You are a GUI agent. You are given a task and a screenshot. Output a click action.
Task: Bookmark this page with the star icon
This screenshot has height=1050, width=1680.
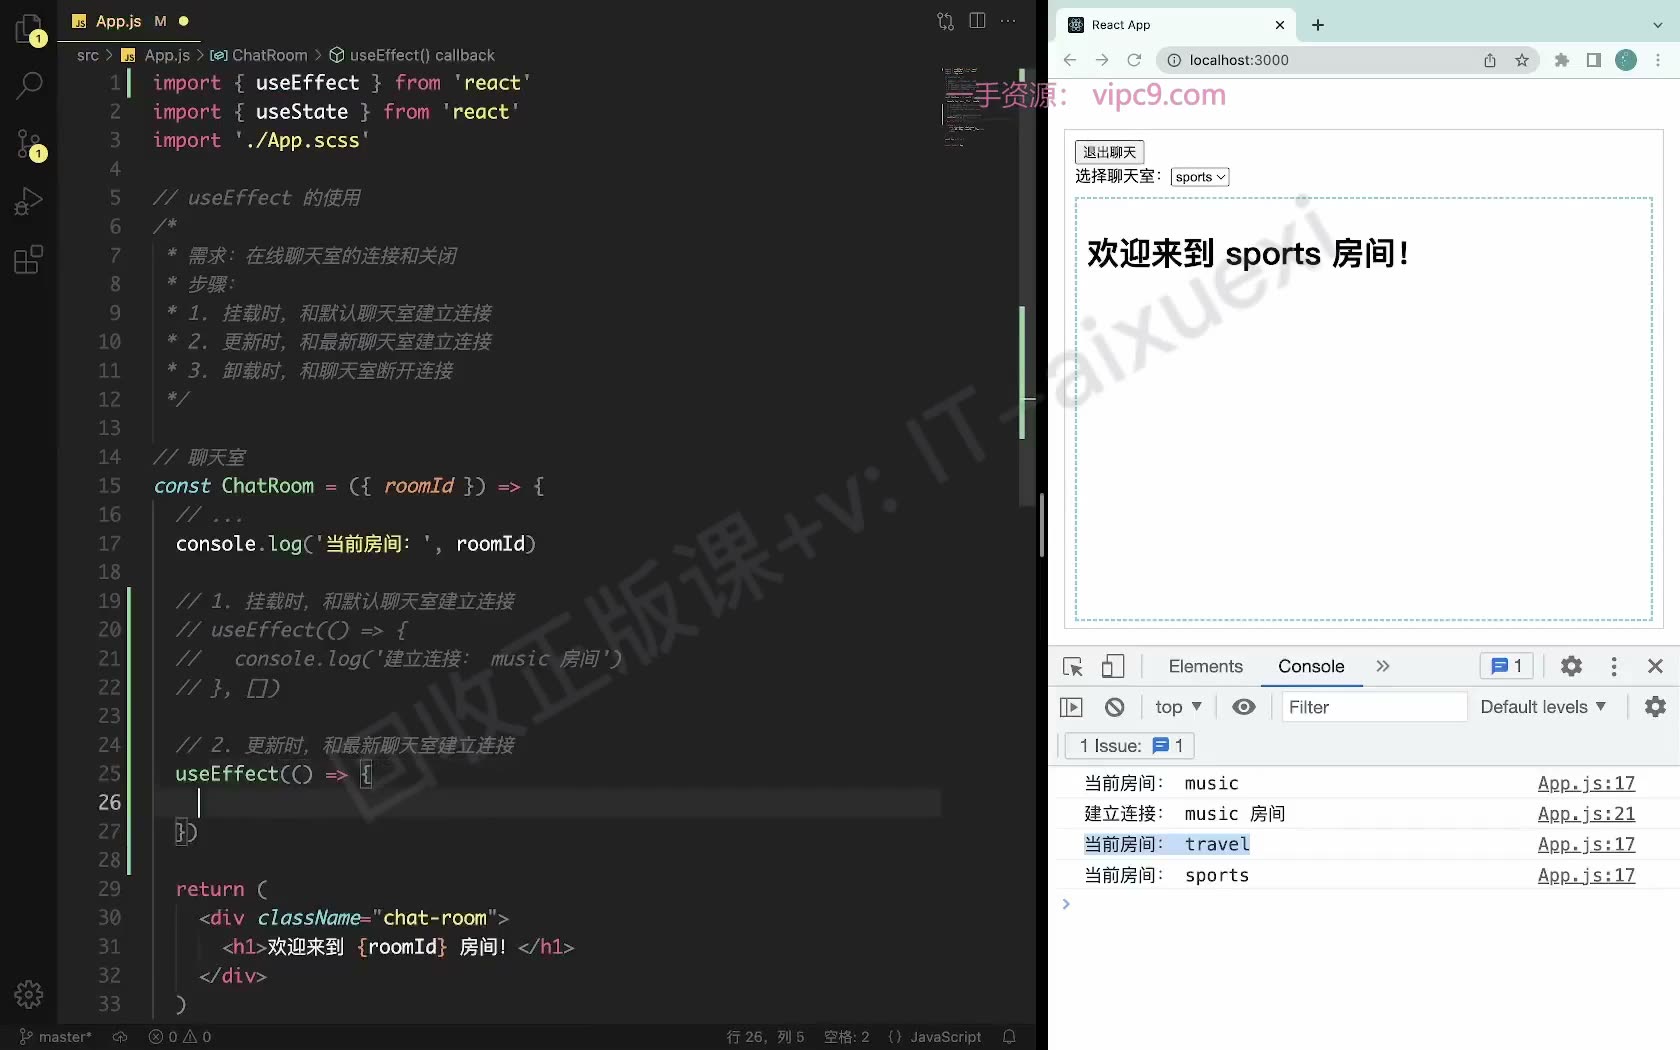(1522, 60)
